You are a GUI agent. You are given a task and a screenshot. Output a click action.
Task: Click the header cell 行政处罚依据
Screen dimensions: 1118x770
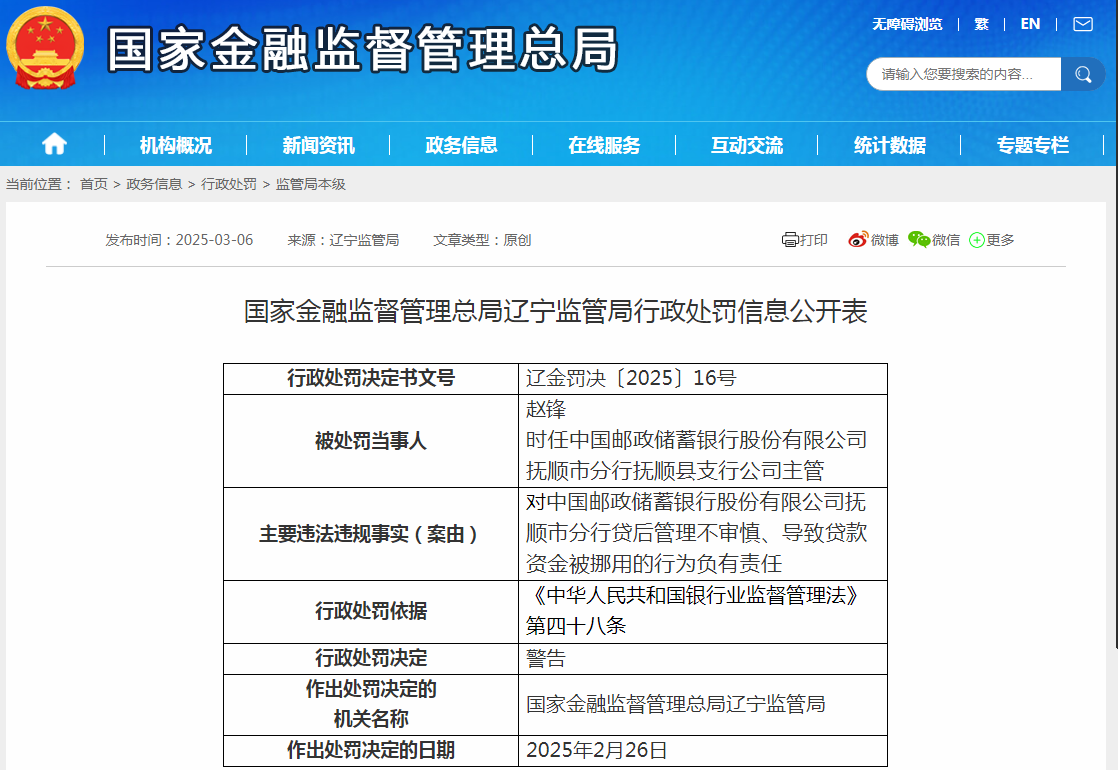[371, 611]
